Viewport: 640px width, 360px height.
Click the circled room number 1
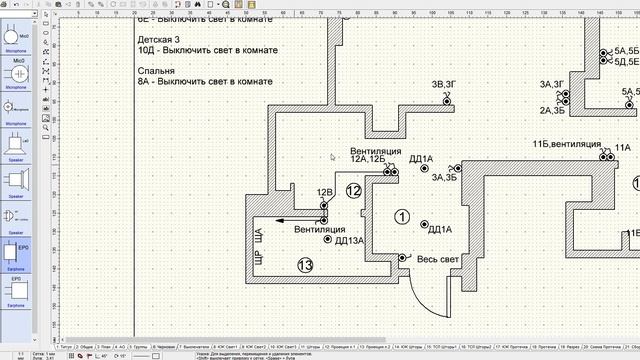click(x=402, y=217)
